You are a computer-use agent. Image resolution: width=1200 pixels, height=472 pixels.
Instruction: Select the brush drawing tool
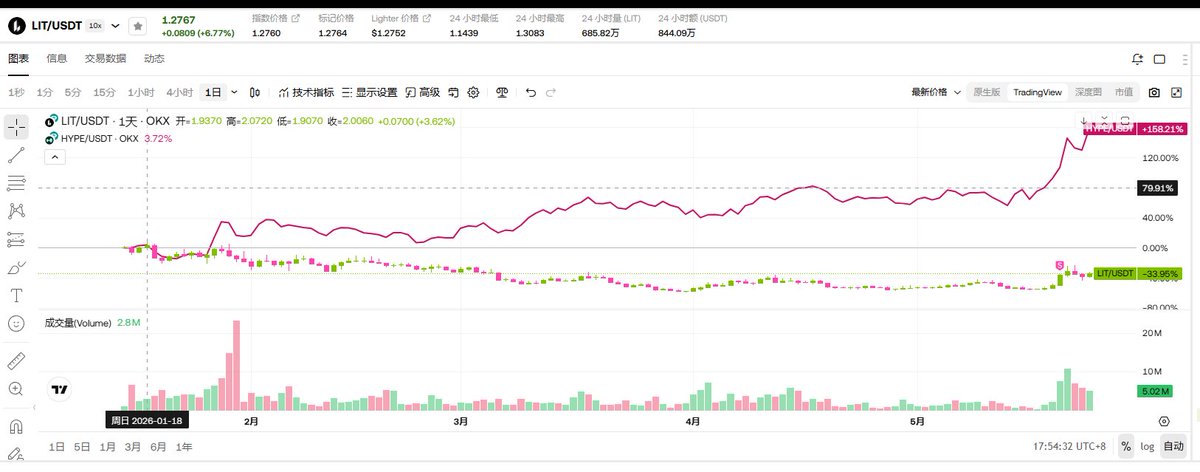[x=16, y=268]
